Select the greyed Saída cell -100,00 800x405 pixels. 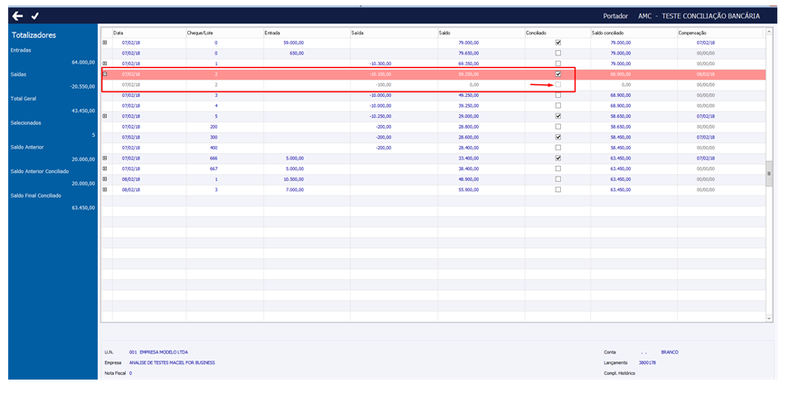coord(384,85)
